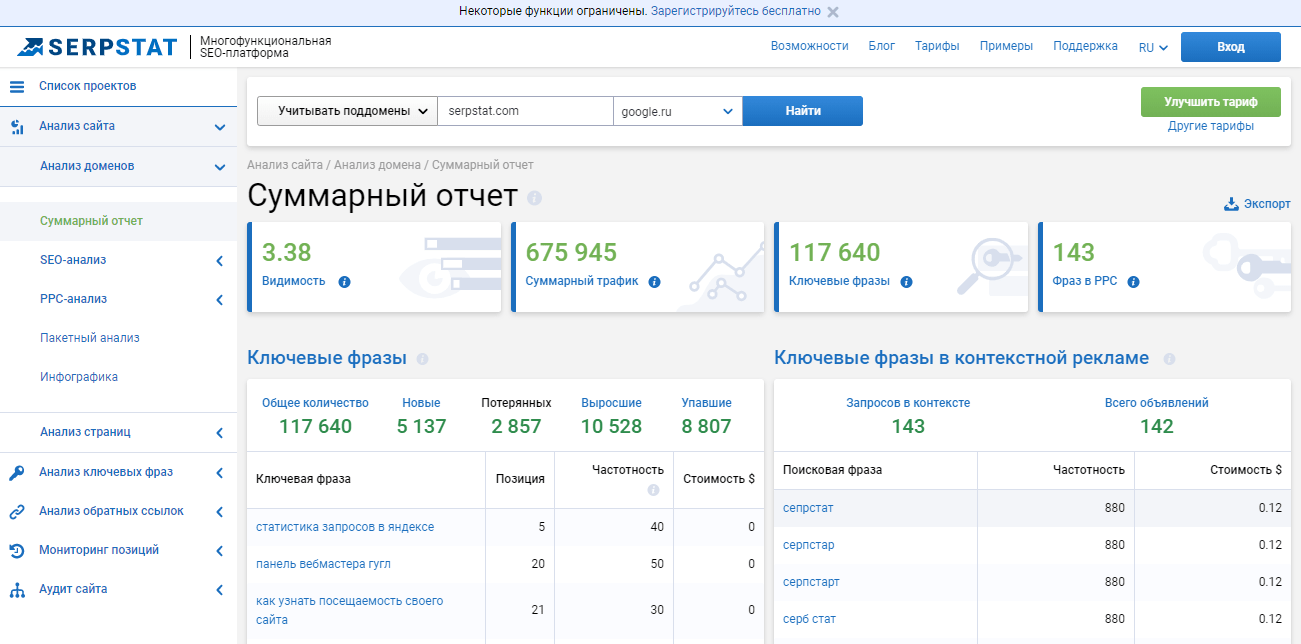Click Анализ домена breadcrumb
Viewport: 1301px width, 644px height.
[377, 164]
